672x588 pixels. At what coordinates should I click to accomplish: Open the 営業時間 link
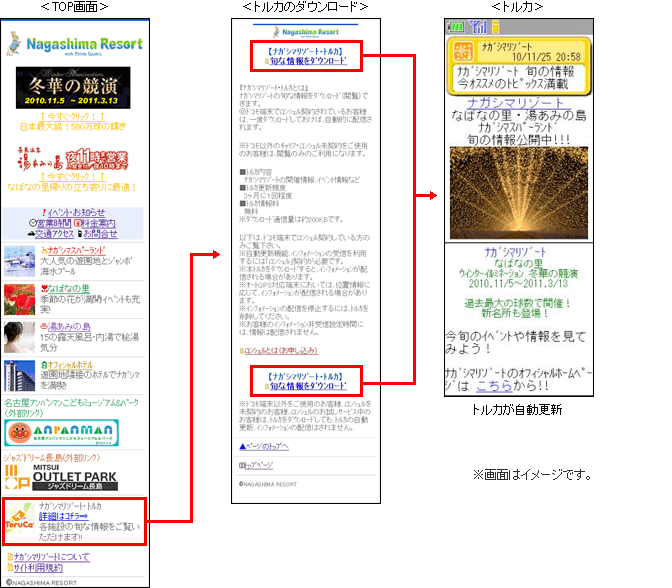pos(54,223)
